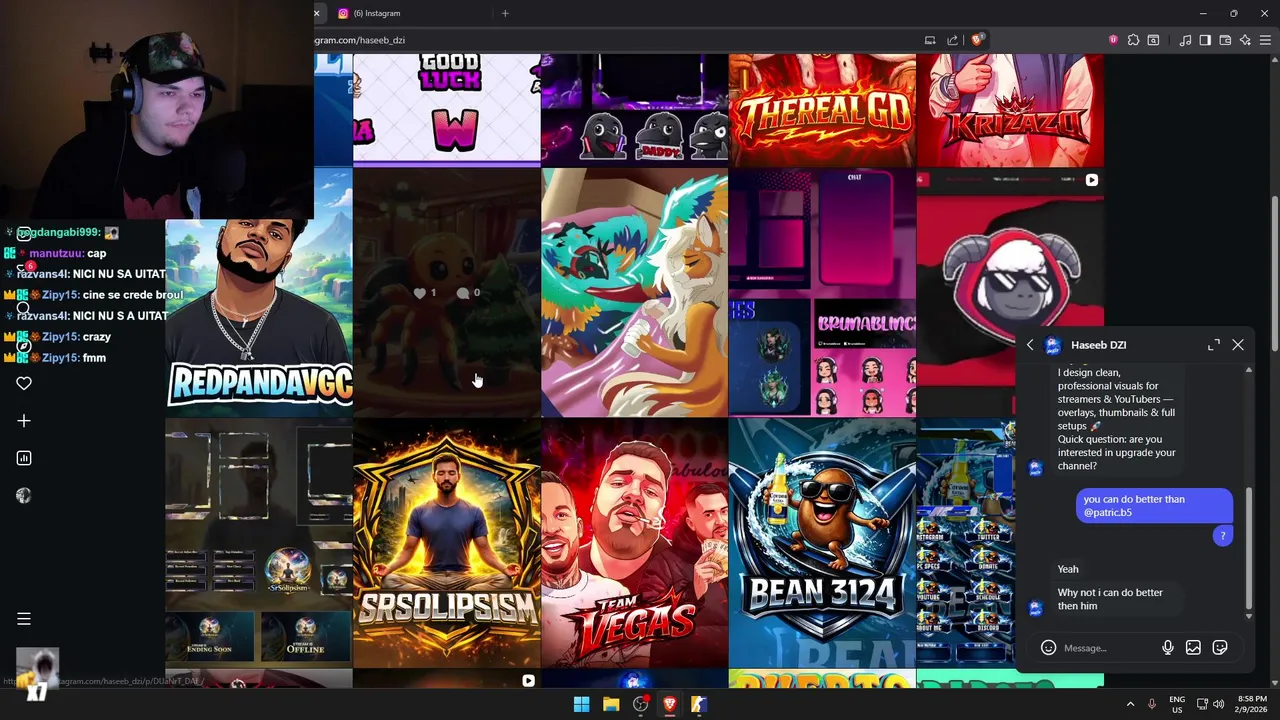The height and width of the screenshot is (720, 1280).
Task: Open the TheRealGD post thumbnail
Action: pos(822,110)
